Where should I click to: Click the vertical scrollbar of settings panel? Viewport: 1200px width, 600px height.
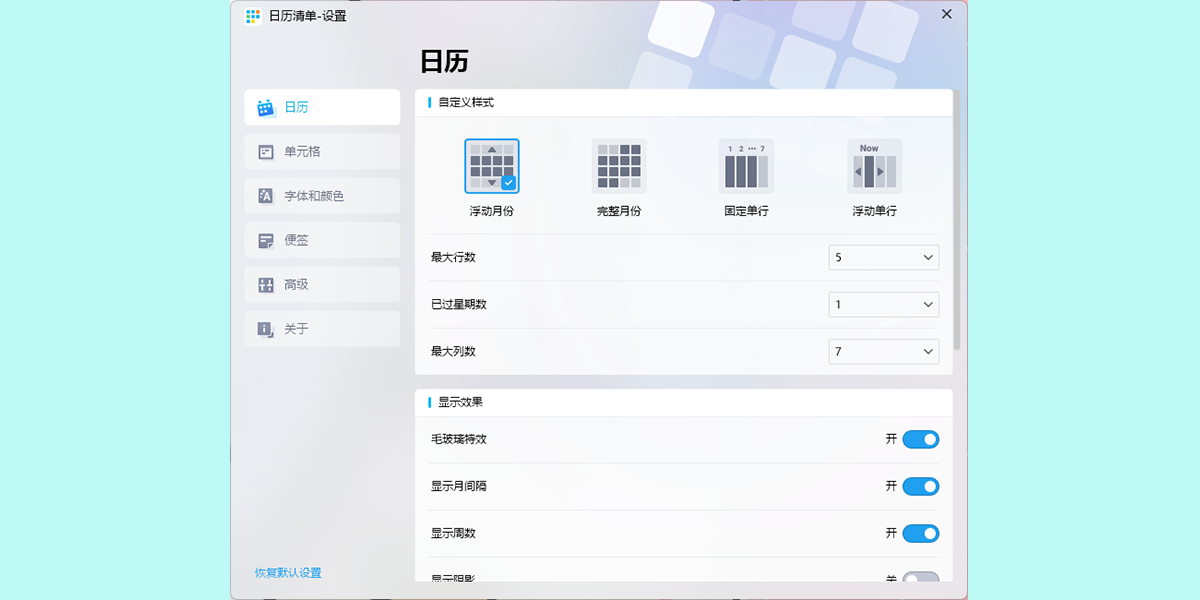957,220
